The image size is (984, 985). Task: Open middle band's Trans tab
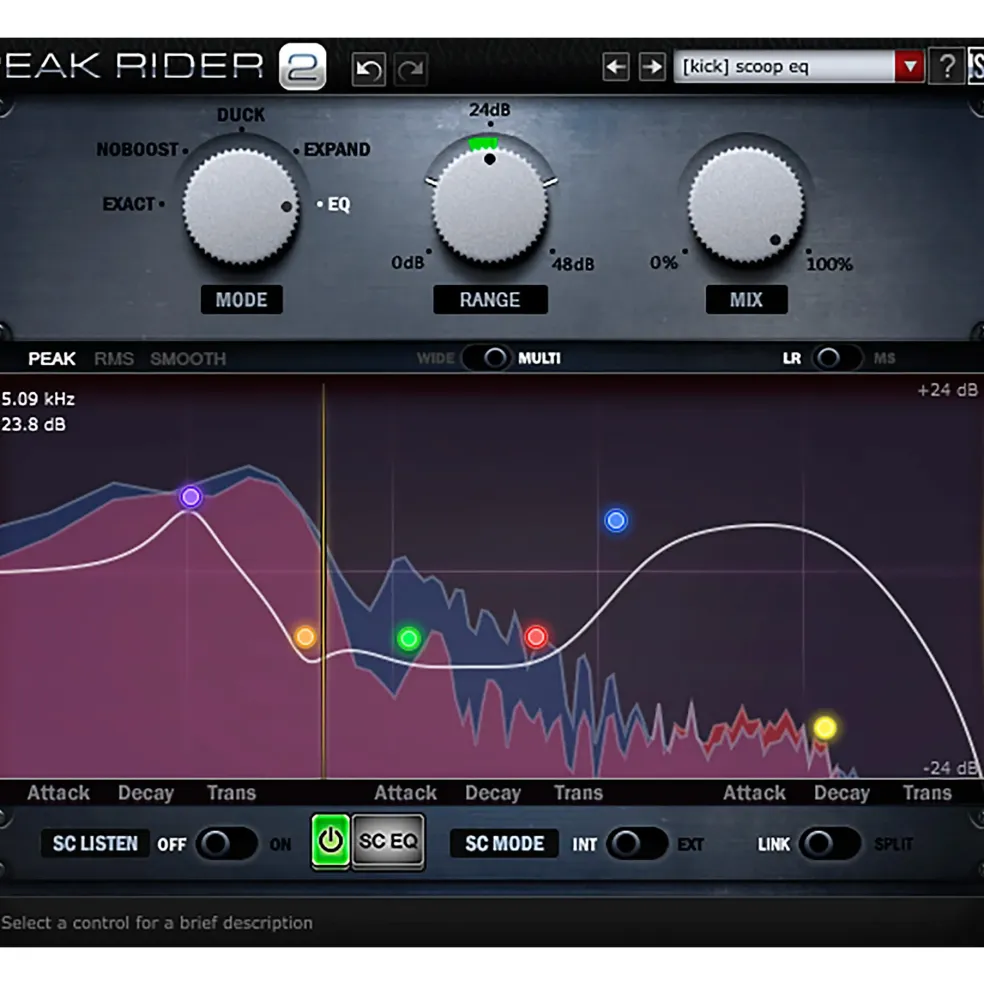coord(578,793)
